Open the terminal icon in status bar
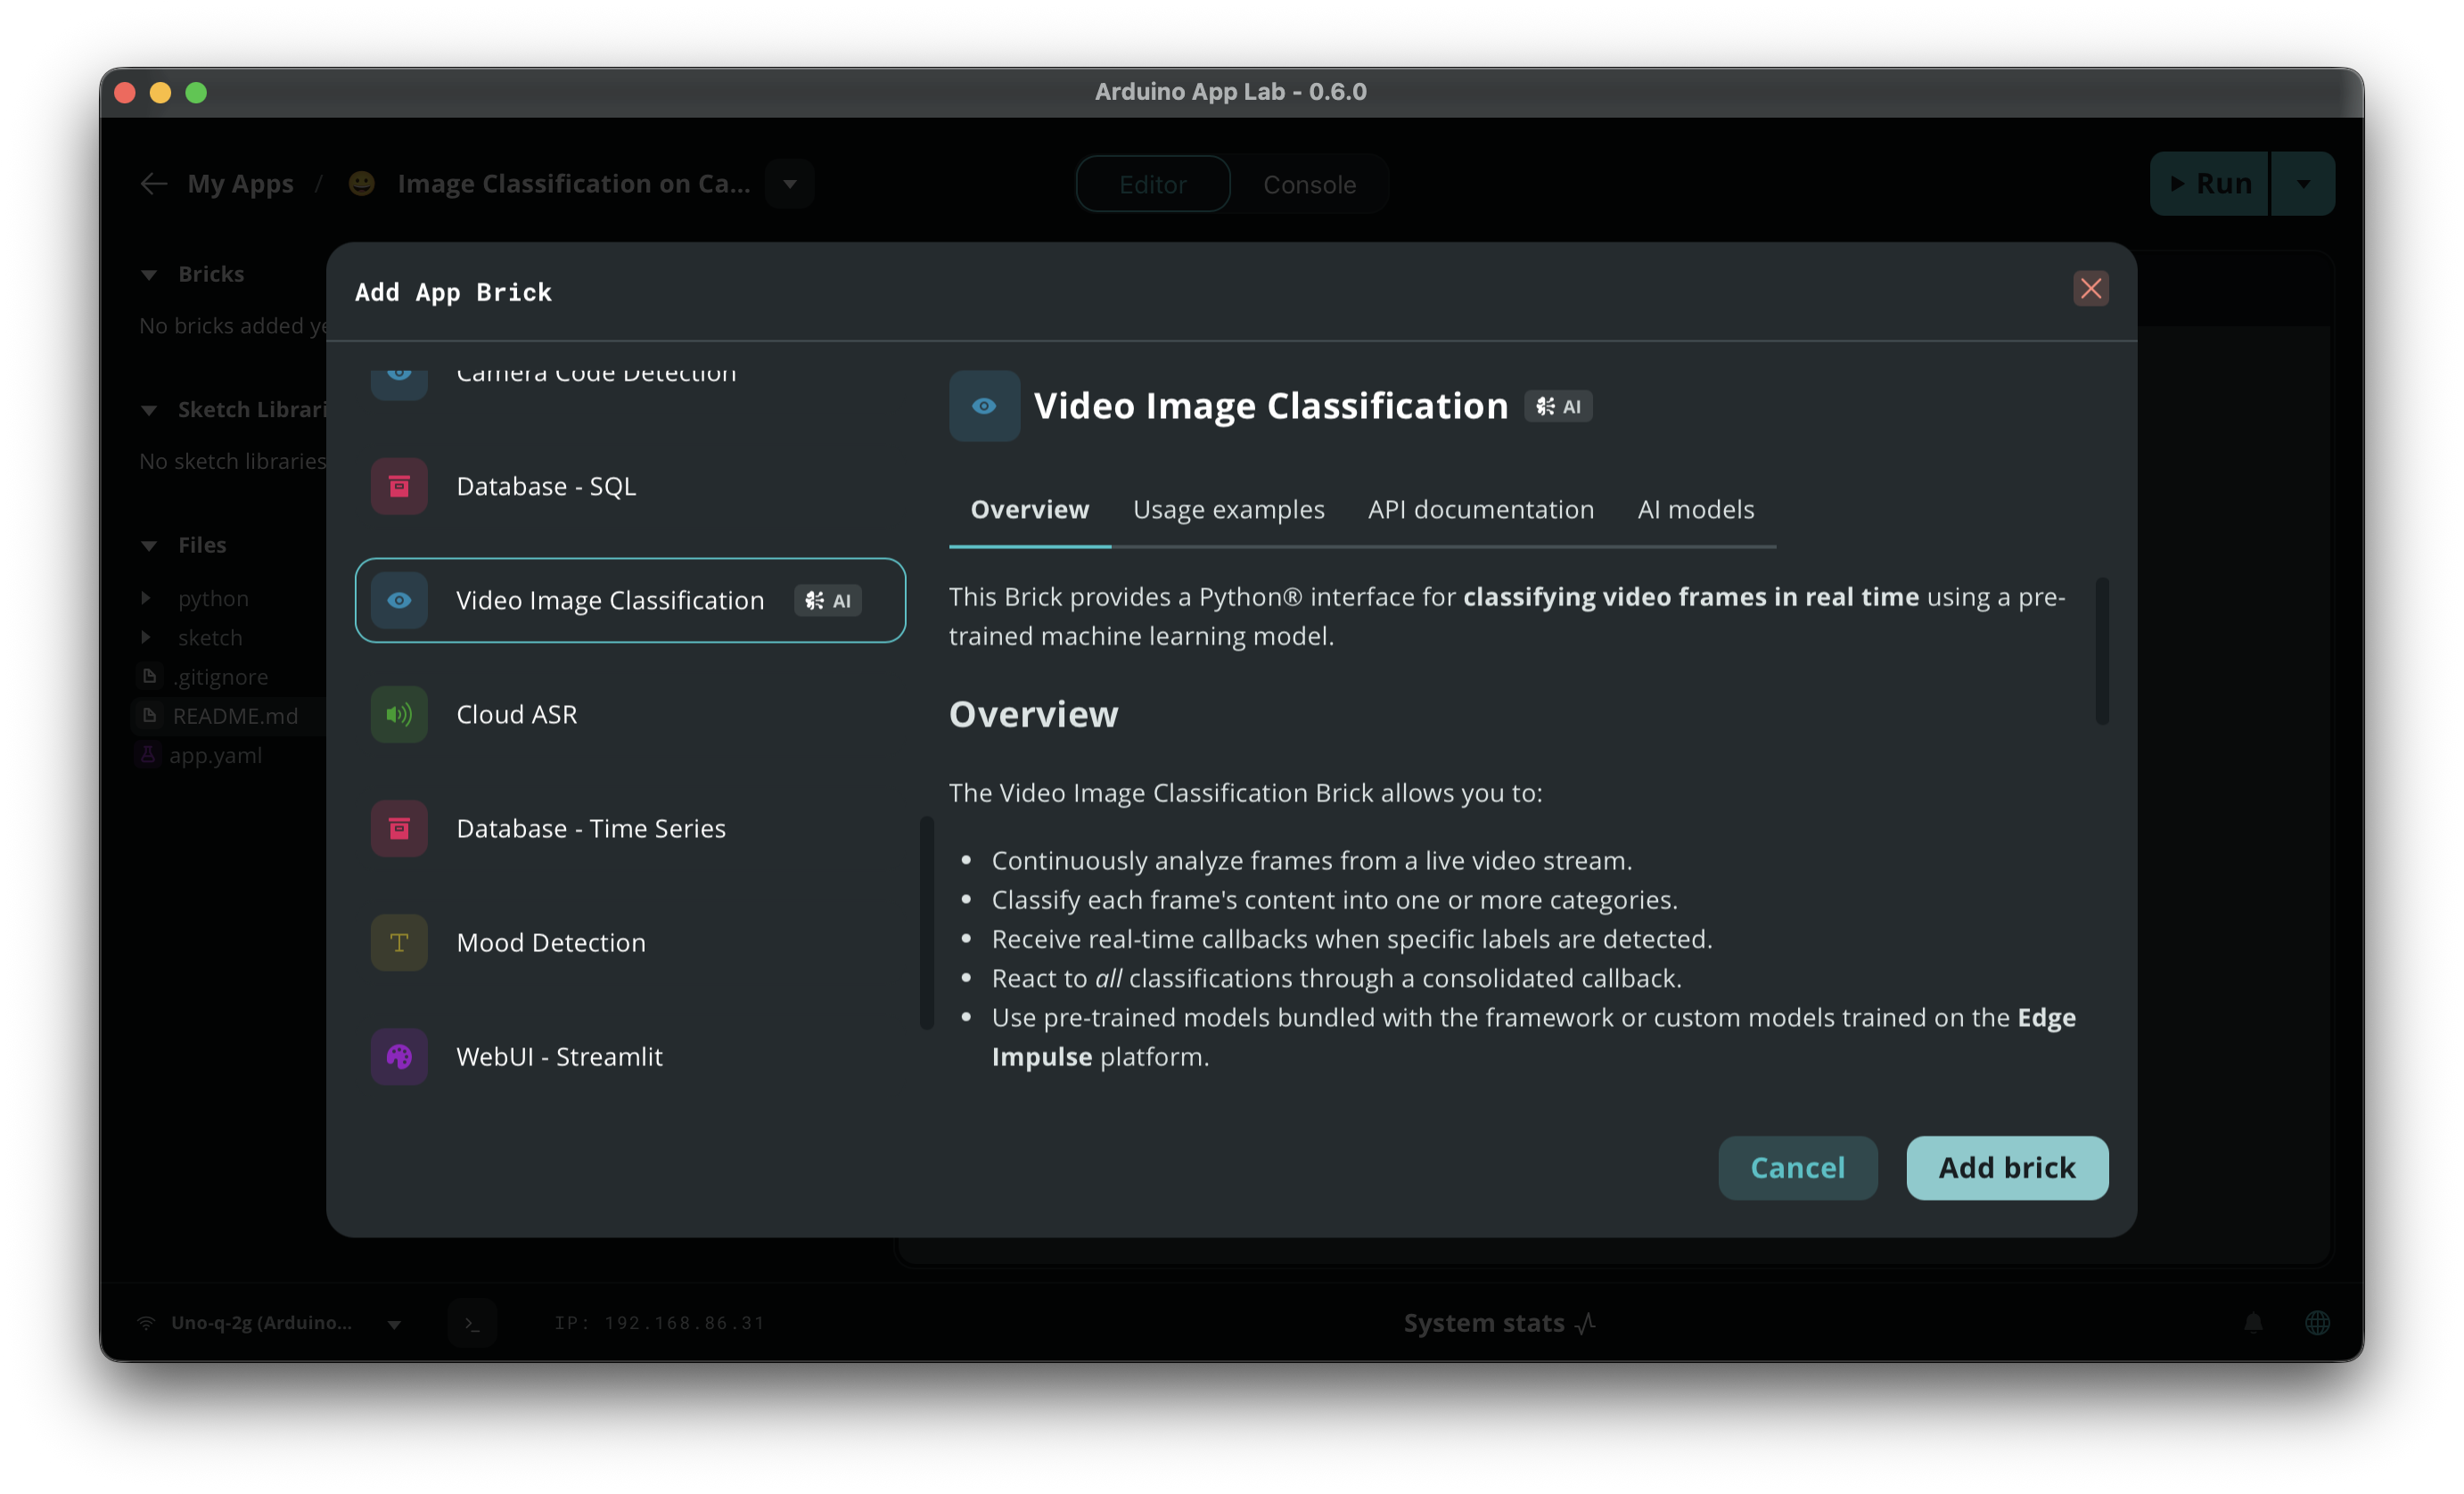This screenshot has width=2464, height=1494. (472, 1323)
